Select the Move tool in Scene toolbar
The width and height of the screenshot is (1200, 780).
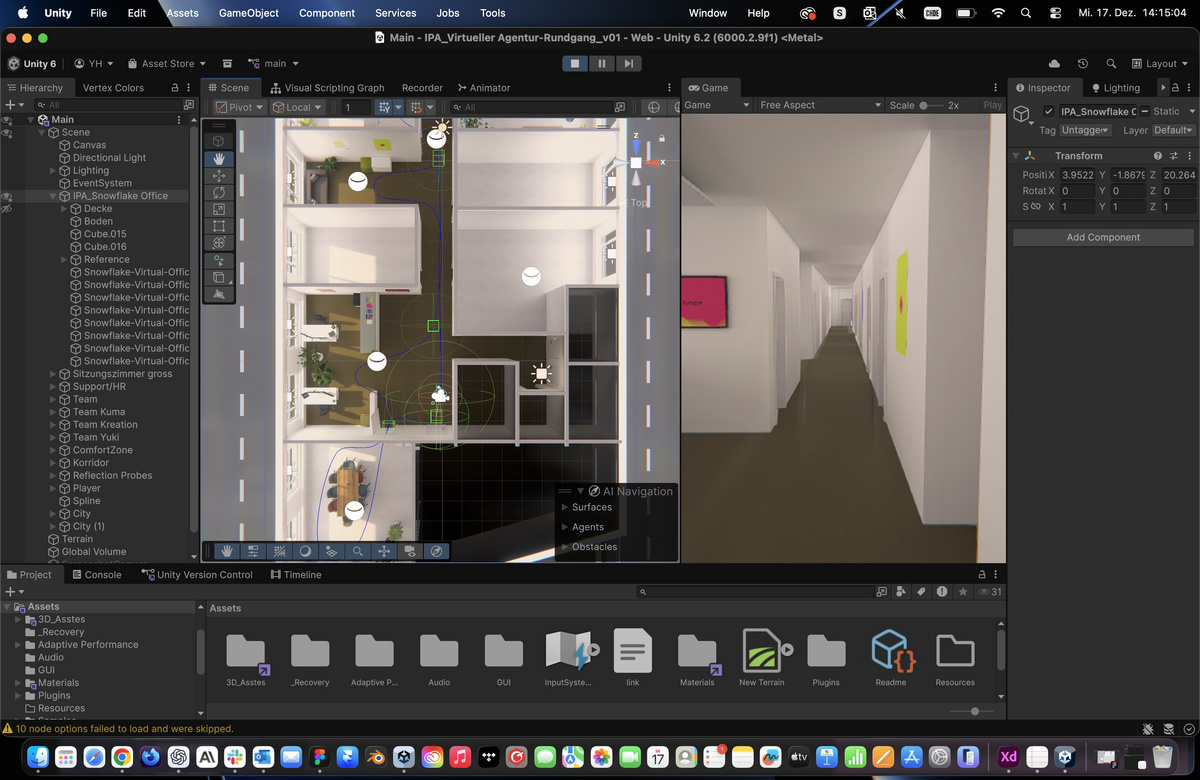click(219, 175)
